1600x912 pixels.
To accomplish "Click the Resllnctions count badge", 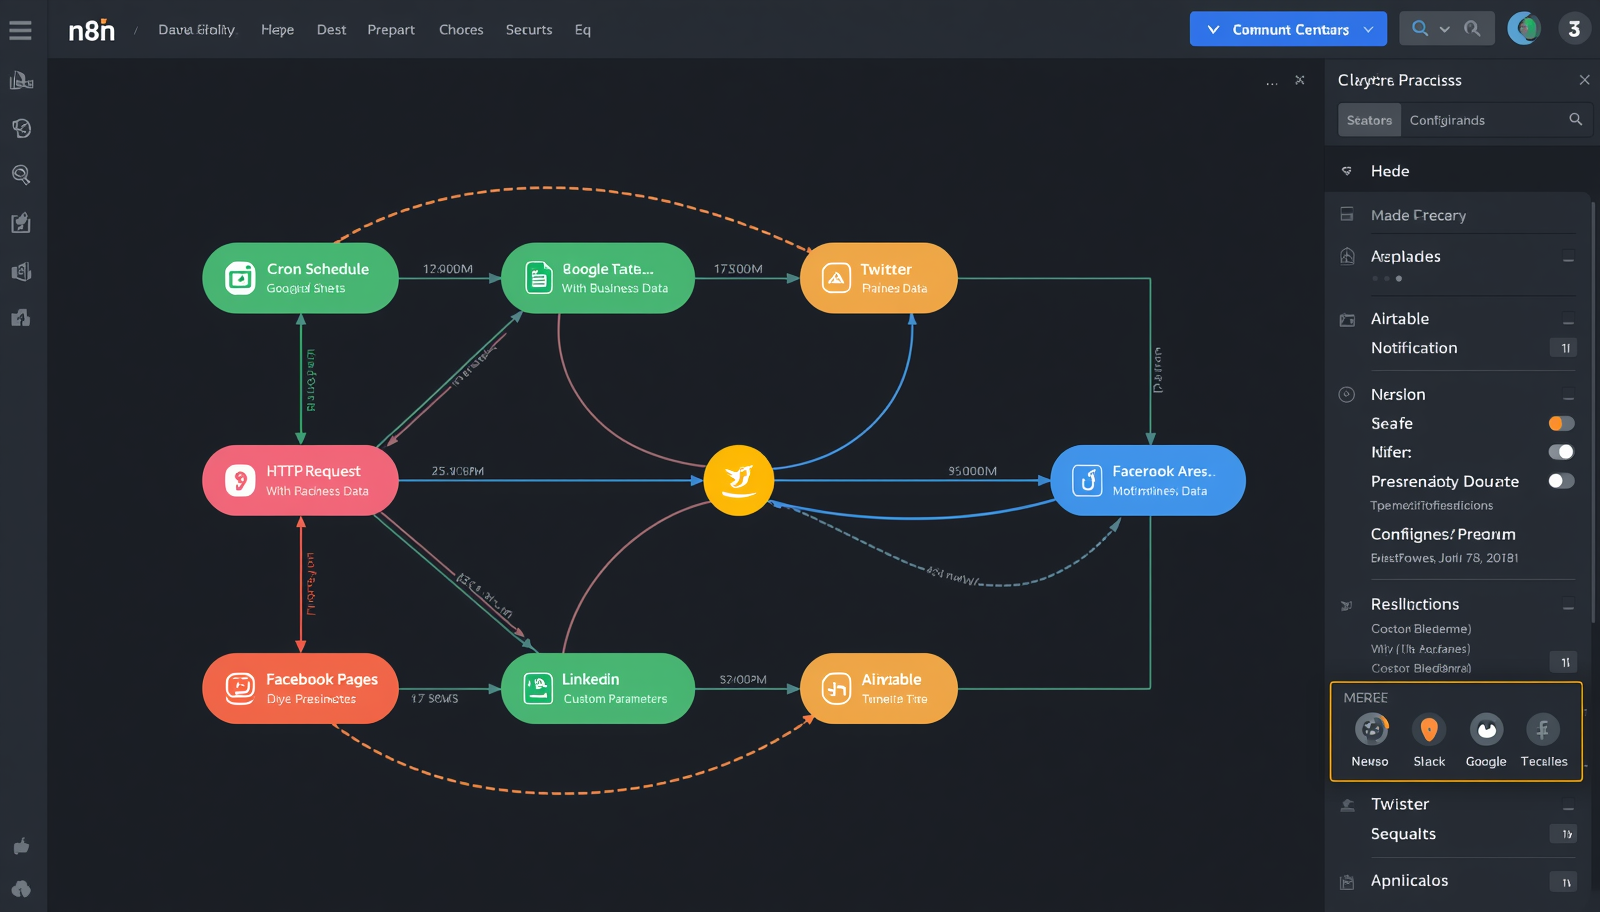I will [1565, 662].
